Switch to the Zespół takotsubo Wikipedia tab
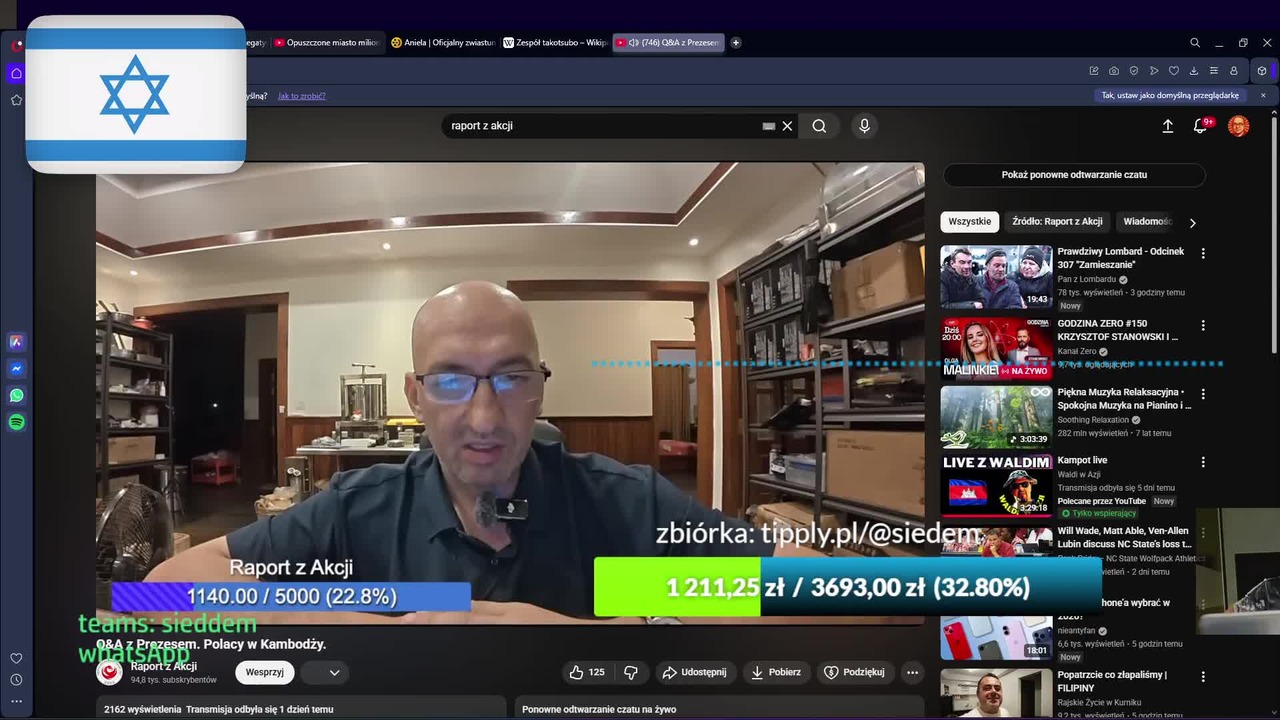Viewport: 1280px width, 720px height. point(555,43)
